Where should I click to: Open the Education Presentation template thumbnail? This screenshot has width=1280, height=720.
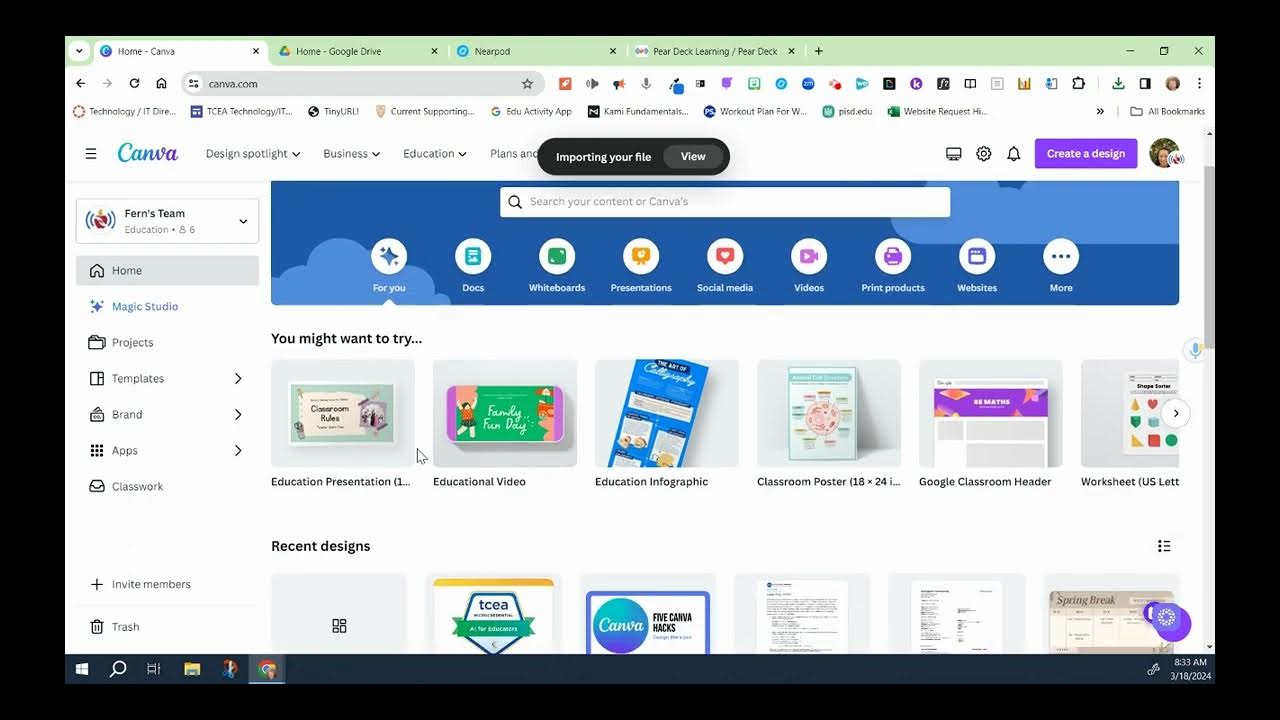click(x=343, y=413)
